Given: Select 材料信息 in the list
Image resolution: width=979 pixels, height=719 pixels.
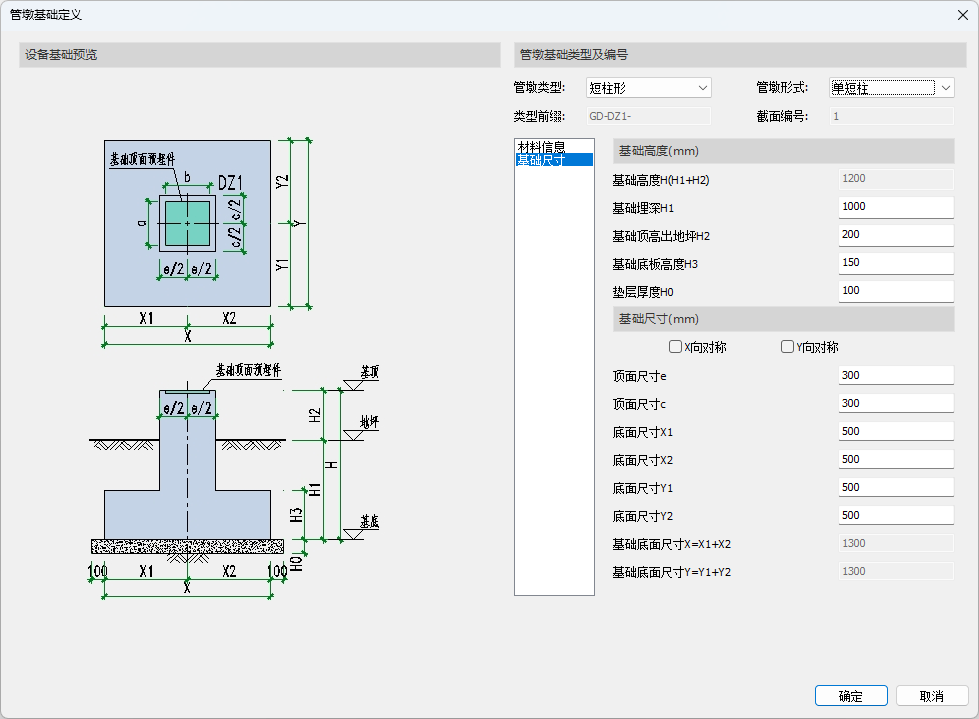Looking at the screenshot, I should point(541,147).
